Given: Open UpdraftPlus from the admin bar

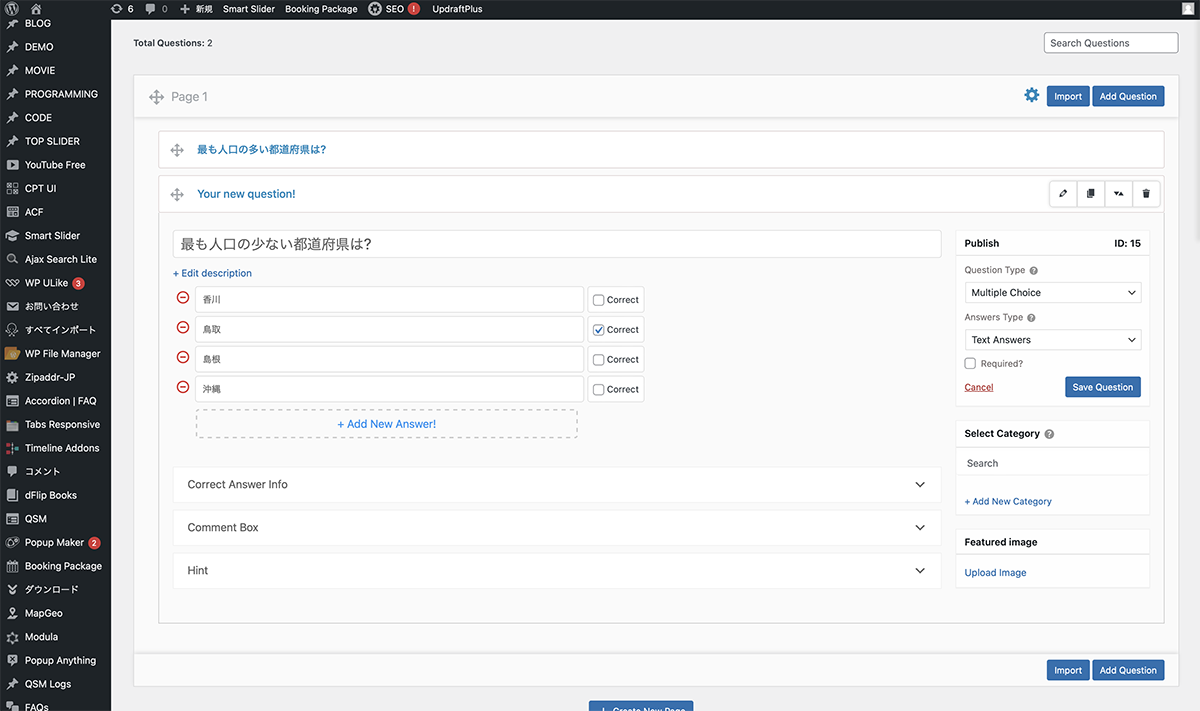Looking at the screenshot, I should 459,9.
